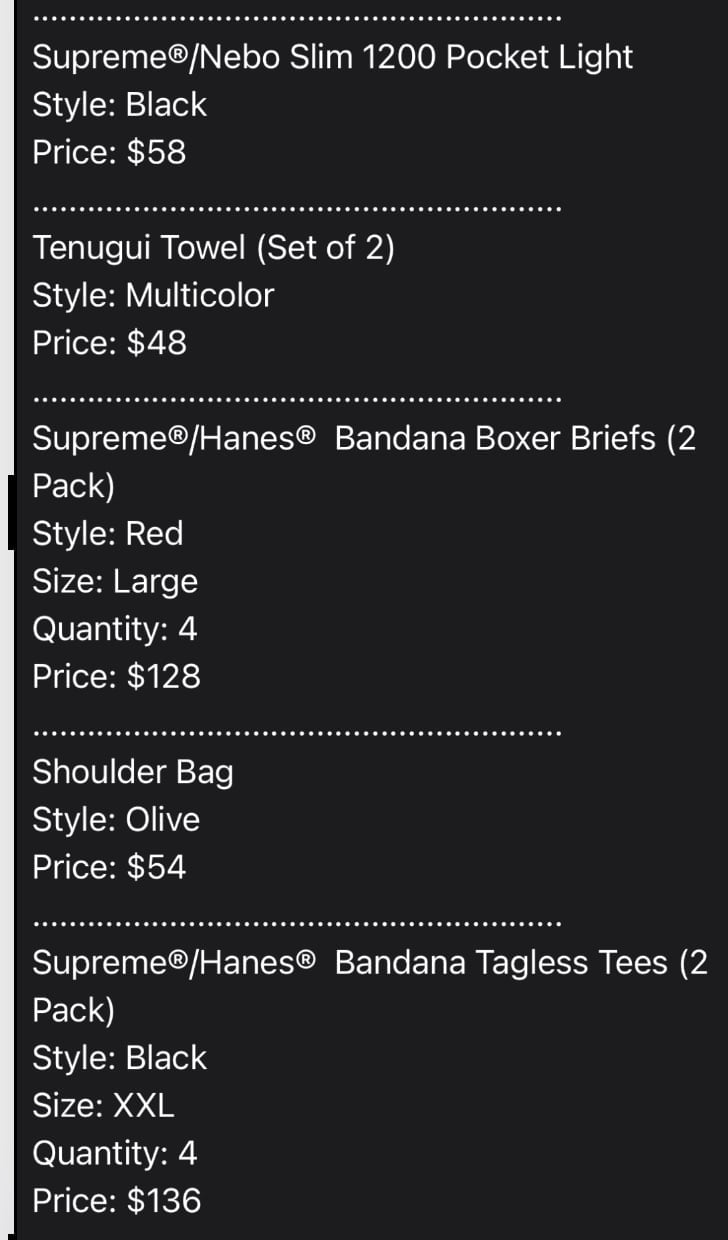The image size is (728, 1240).
Task: Select the Bandana Boxer Briefs (2 Pack) title
Action: point(364,462)
